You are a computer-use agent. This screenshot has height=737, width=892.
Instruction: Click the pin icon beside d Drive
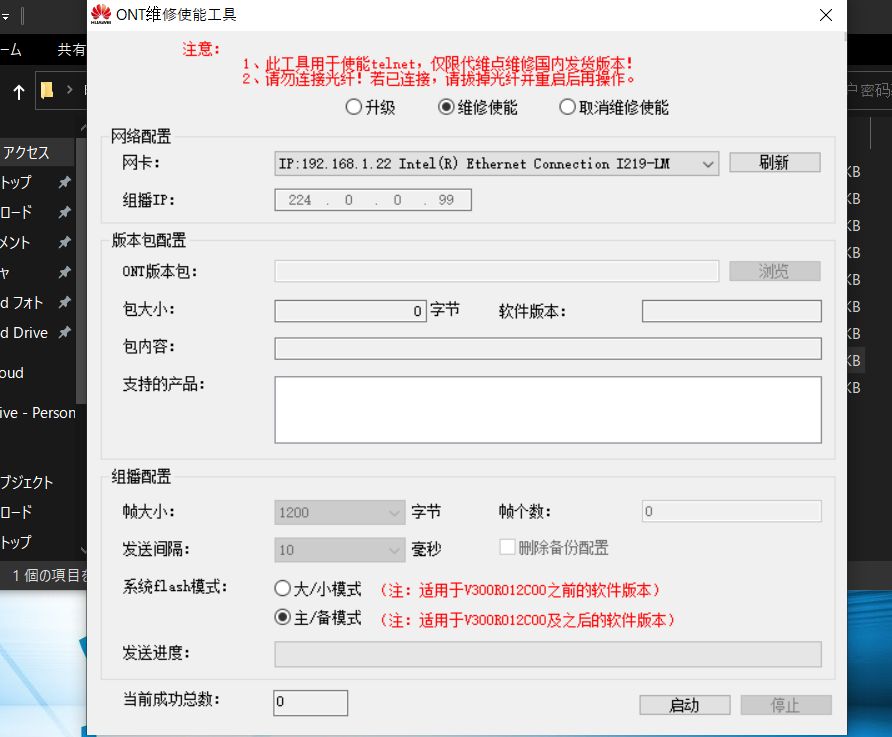[64, 333]
